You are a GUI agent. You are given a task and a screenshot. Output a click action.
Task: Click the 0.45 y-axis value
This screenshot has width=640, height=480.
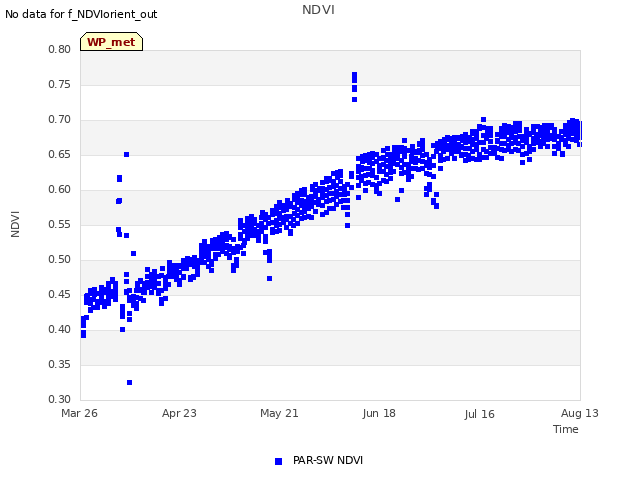point(60,294)
